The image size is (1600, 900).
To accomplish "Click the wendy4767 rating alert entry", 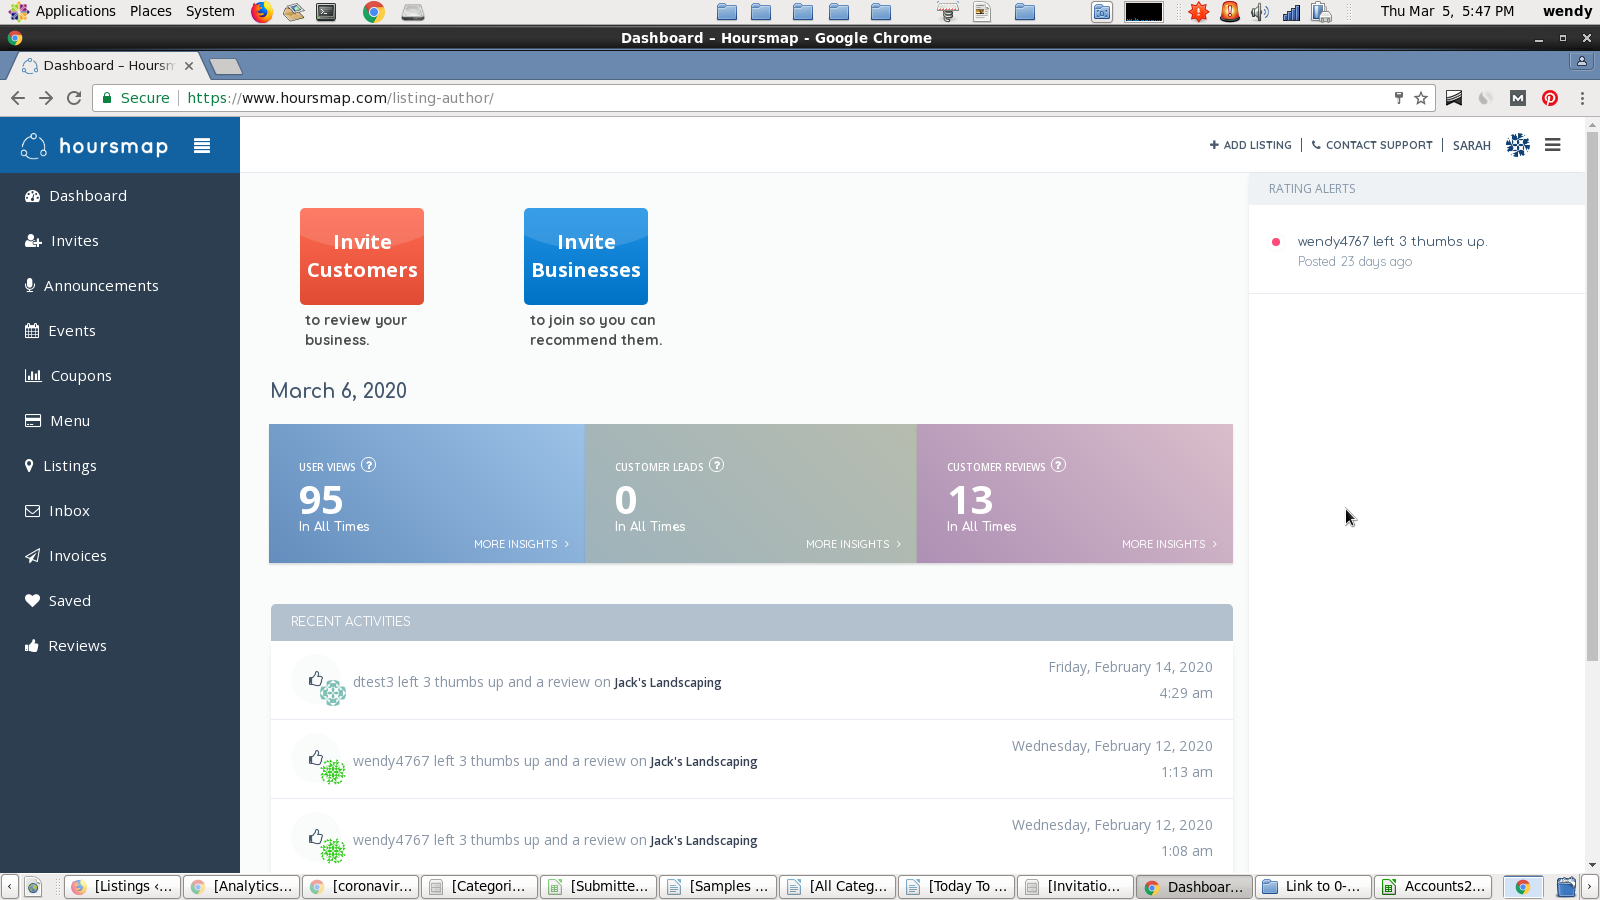I will 1392,242.
